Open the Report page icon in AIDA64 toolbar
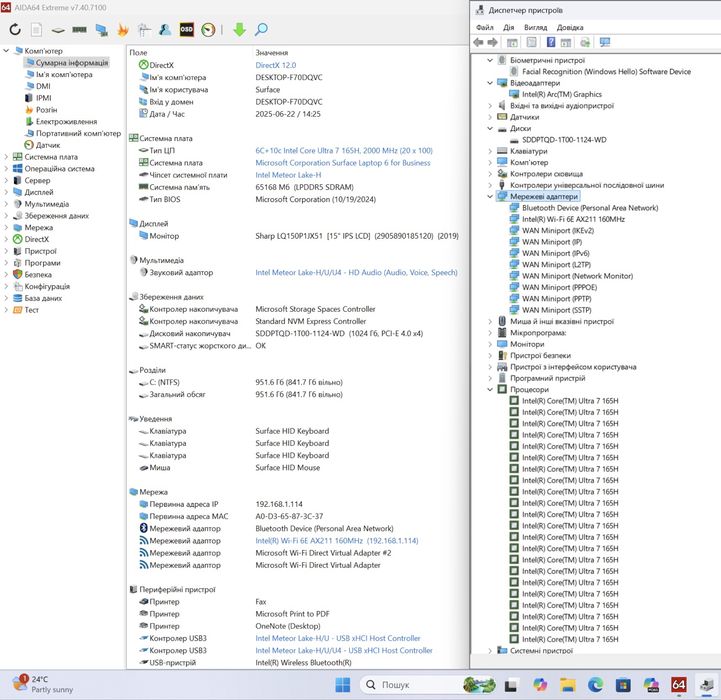 [36, 30]
